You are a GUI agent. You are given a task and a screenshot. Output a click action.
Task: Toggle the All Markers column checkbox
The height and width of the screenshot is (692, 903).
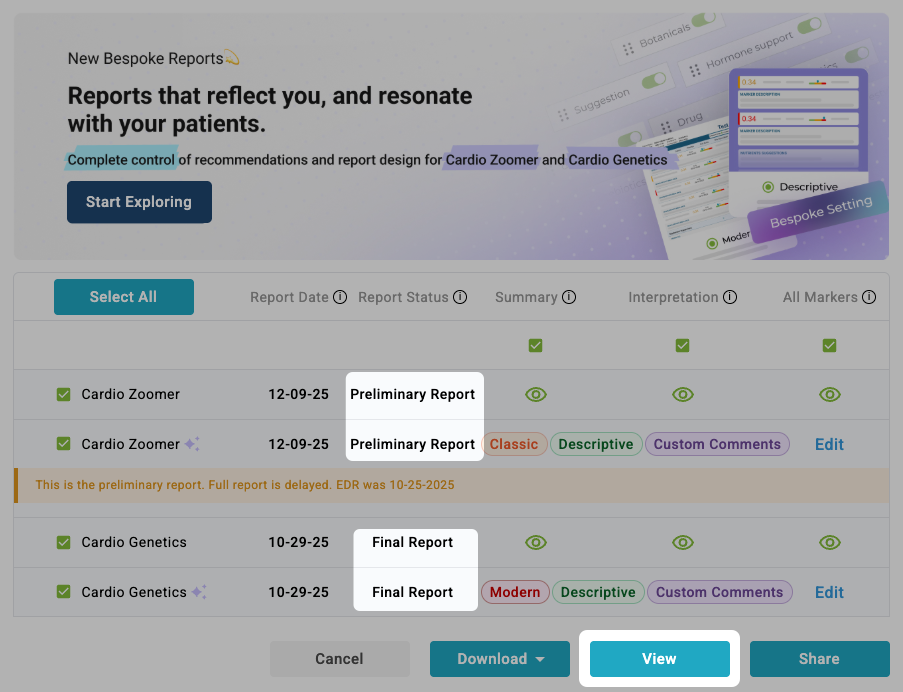pos(830,346)
